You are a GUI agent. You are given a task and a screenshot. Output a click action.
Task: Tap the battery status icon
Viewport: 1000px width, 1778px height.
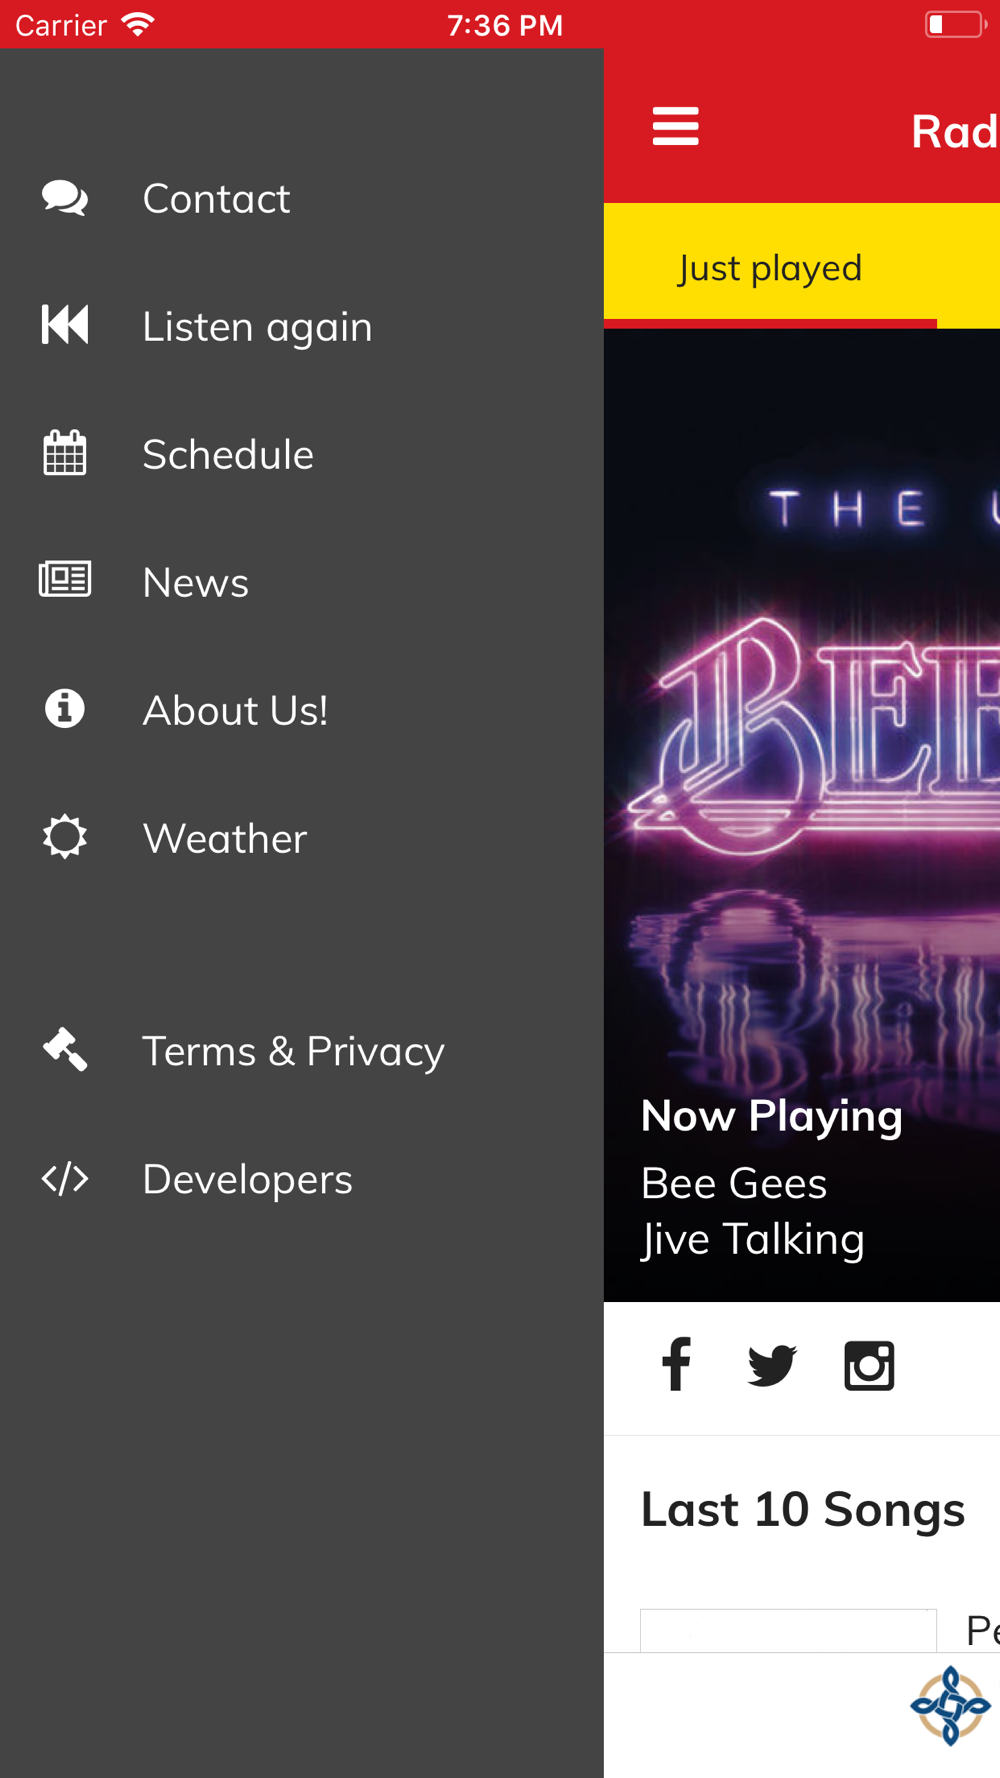[955, 24]
